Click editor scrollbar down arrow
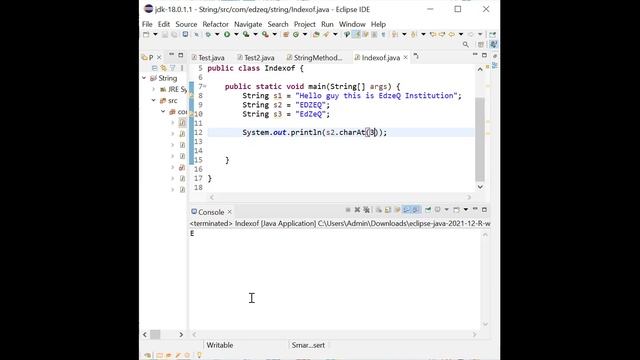Image resolution: width=640 pixels, height=360 pixels. (480, 187)
